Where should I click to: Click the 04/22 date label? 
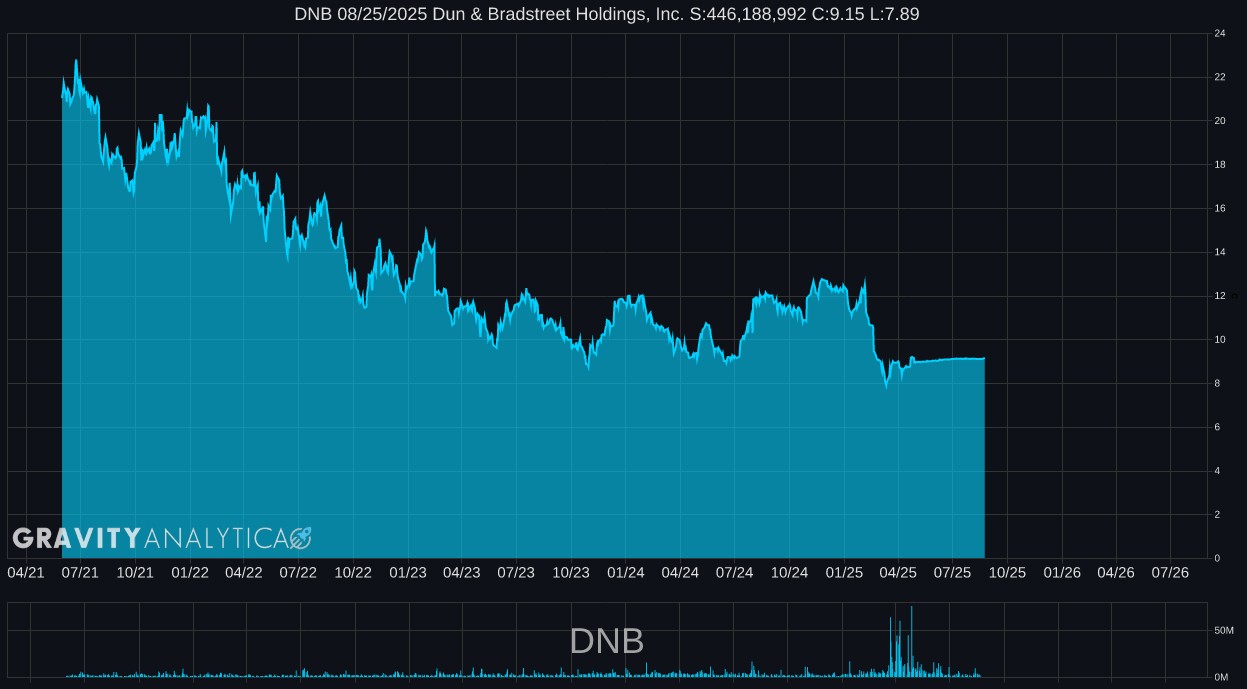(244, 572)
